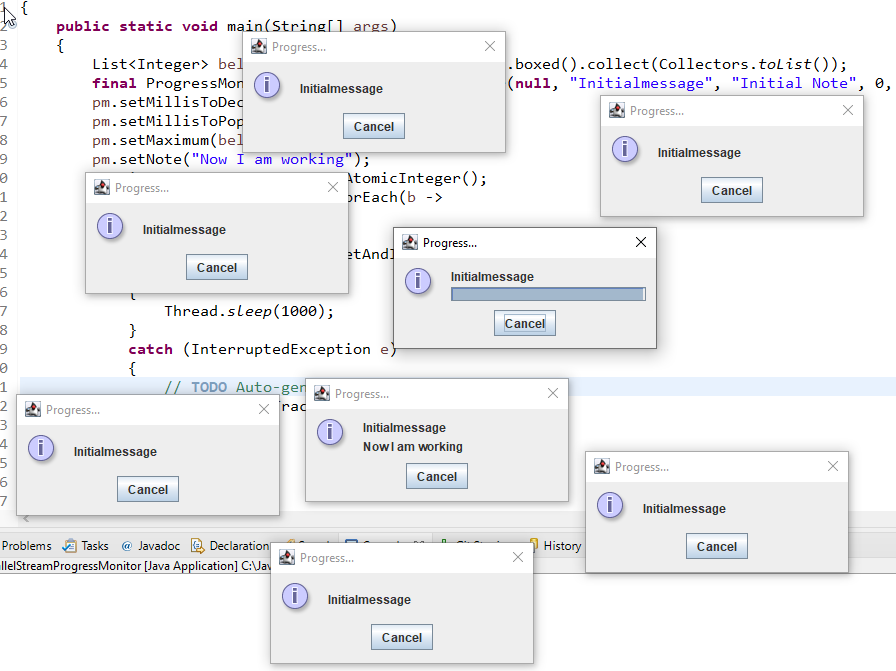Click the Java title icon of the dialog beside AtomicInteger

(x=102, y=187)
